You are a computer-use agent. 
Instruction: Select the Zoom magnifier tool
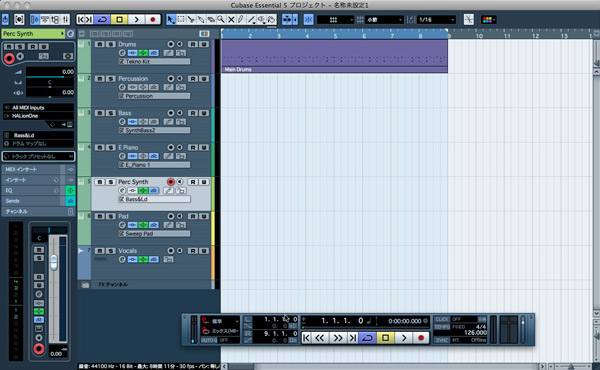click(221, 20)
